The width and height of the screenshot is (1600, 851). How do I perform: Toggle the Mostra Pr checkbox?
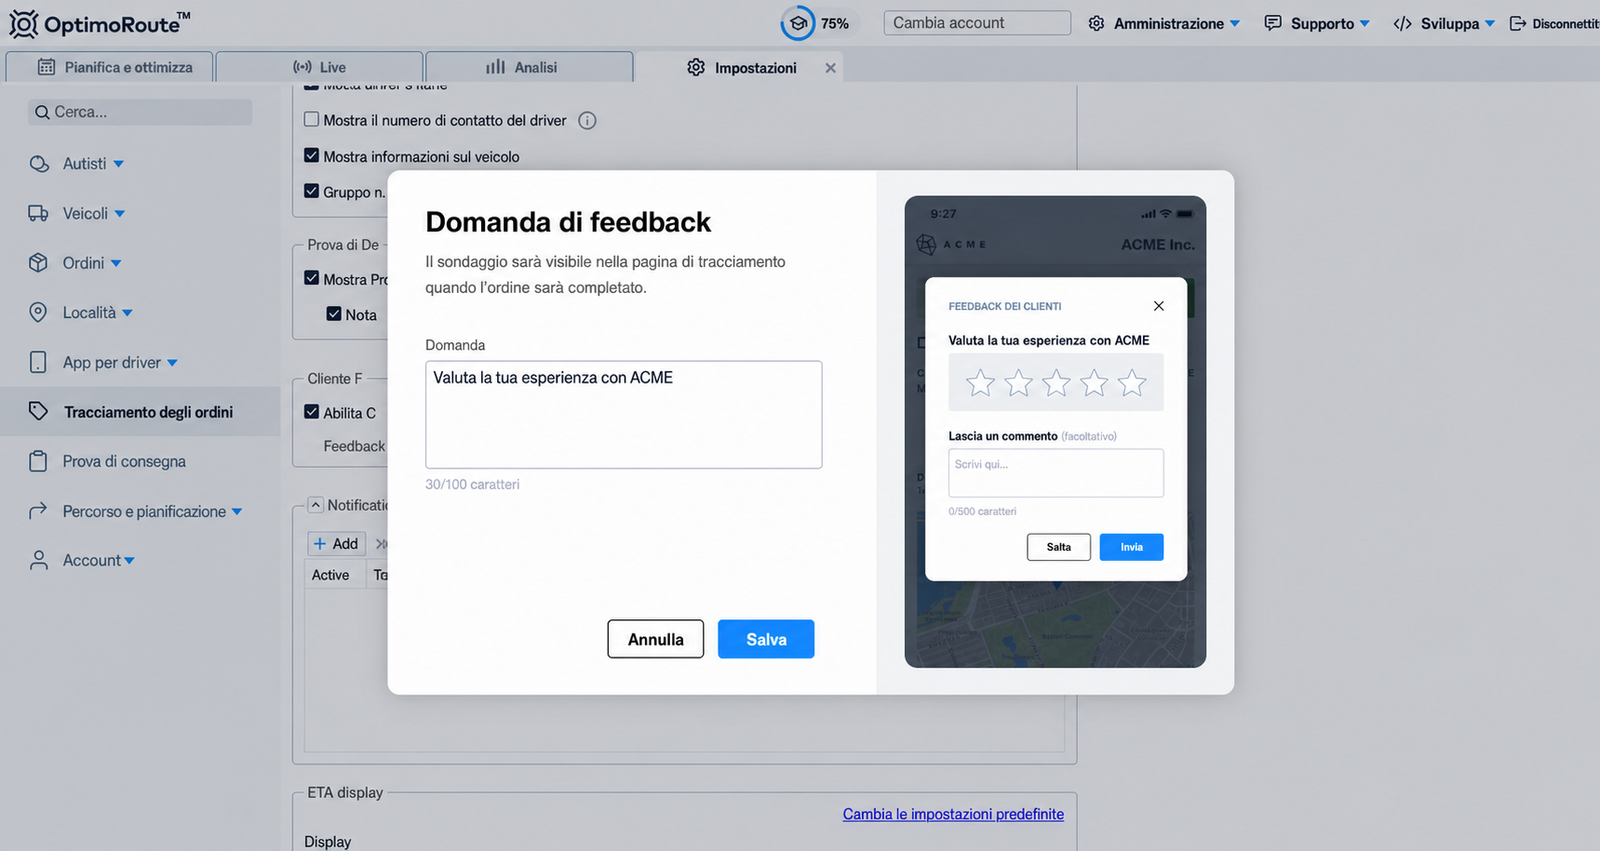pyautogui.click(x=311, y=278)
